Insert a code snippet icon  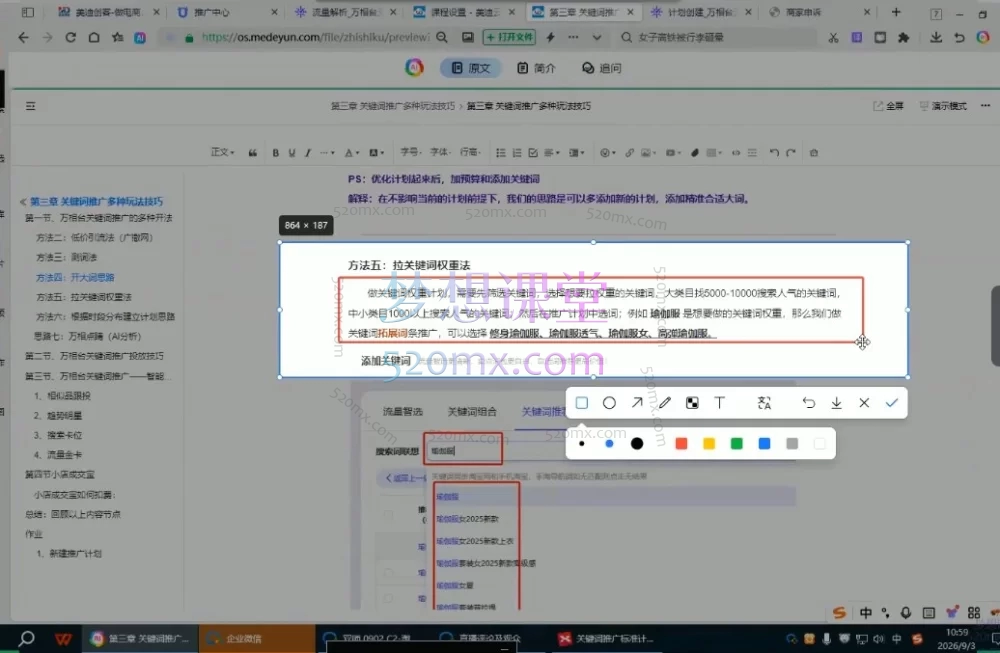(735, 153)
